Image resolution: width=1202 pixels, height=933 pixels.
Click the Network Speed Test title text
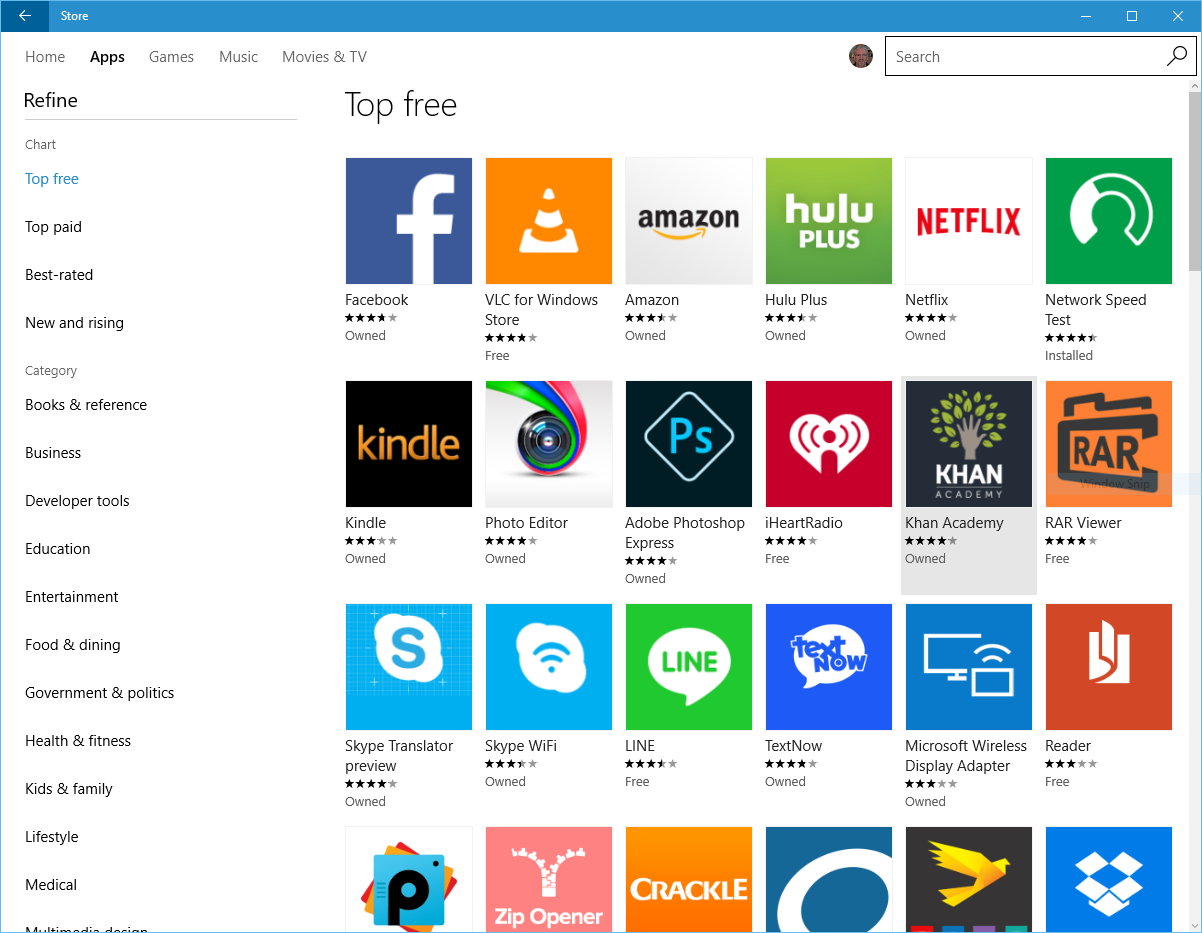1096,310
